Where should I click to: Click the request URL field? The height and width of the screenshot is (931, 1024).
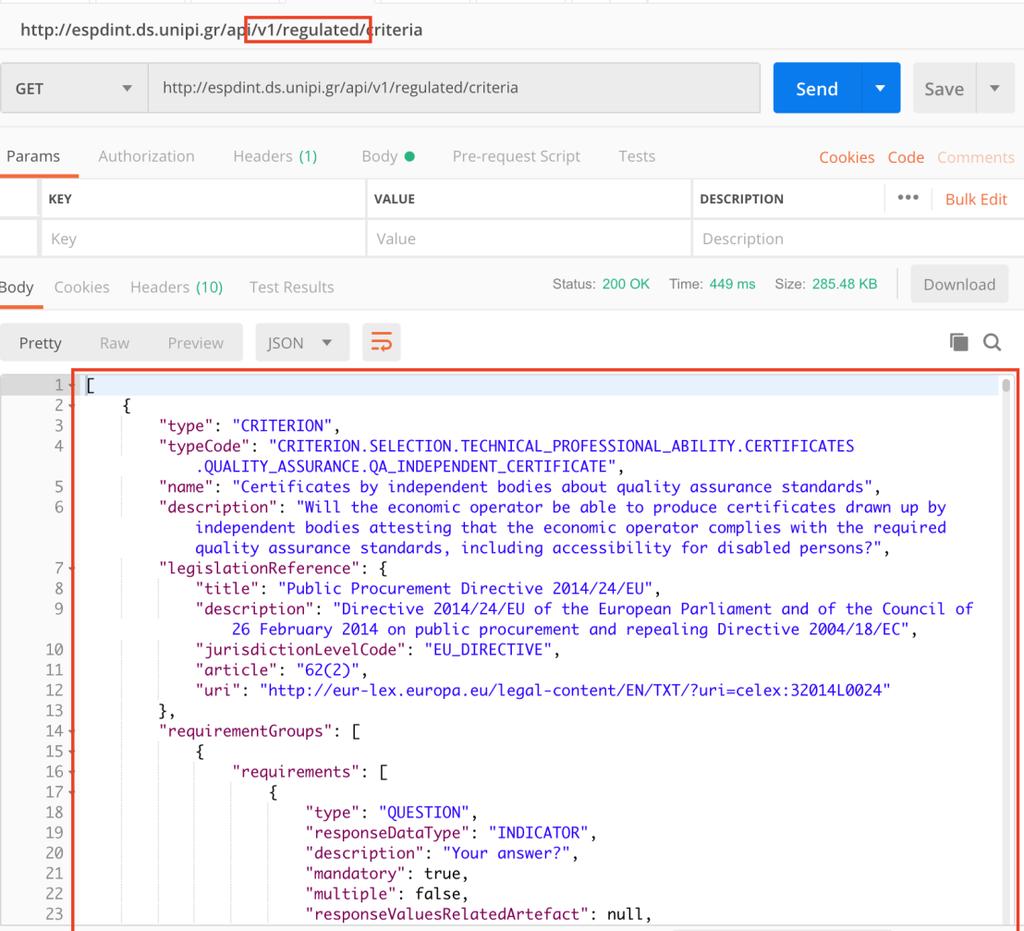[x=455, y=88]
